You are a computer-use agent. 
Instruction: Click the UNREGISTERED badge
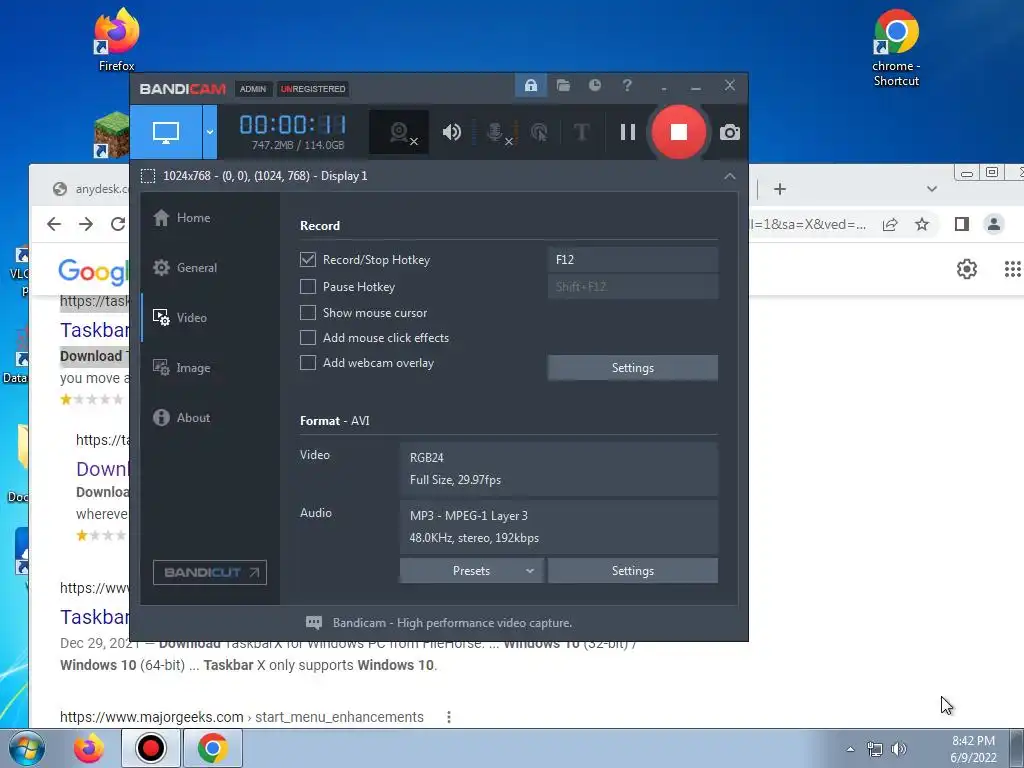click(313, 89)
